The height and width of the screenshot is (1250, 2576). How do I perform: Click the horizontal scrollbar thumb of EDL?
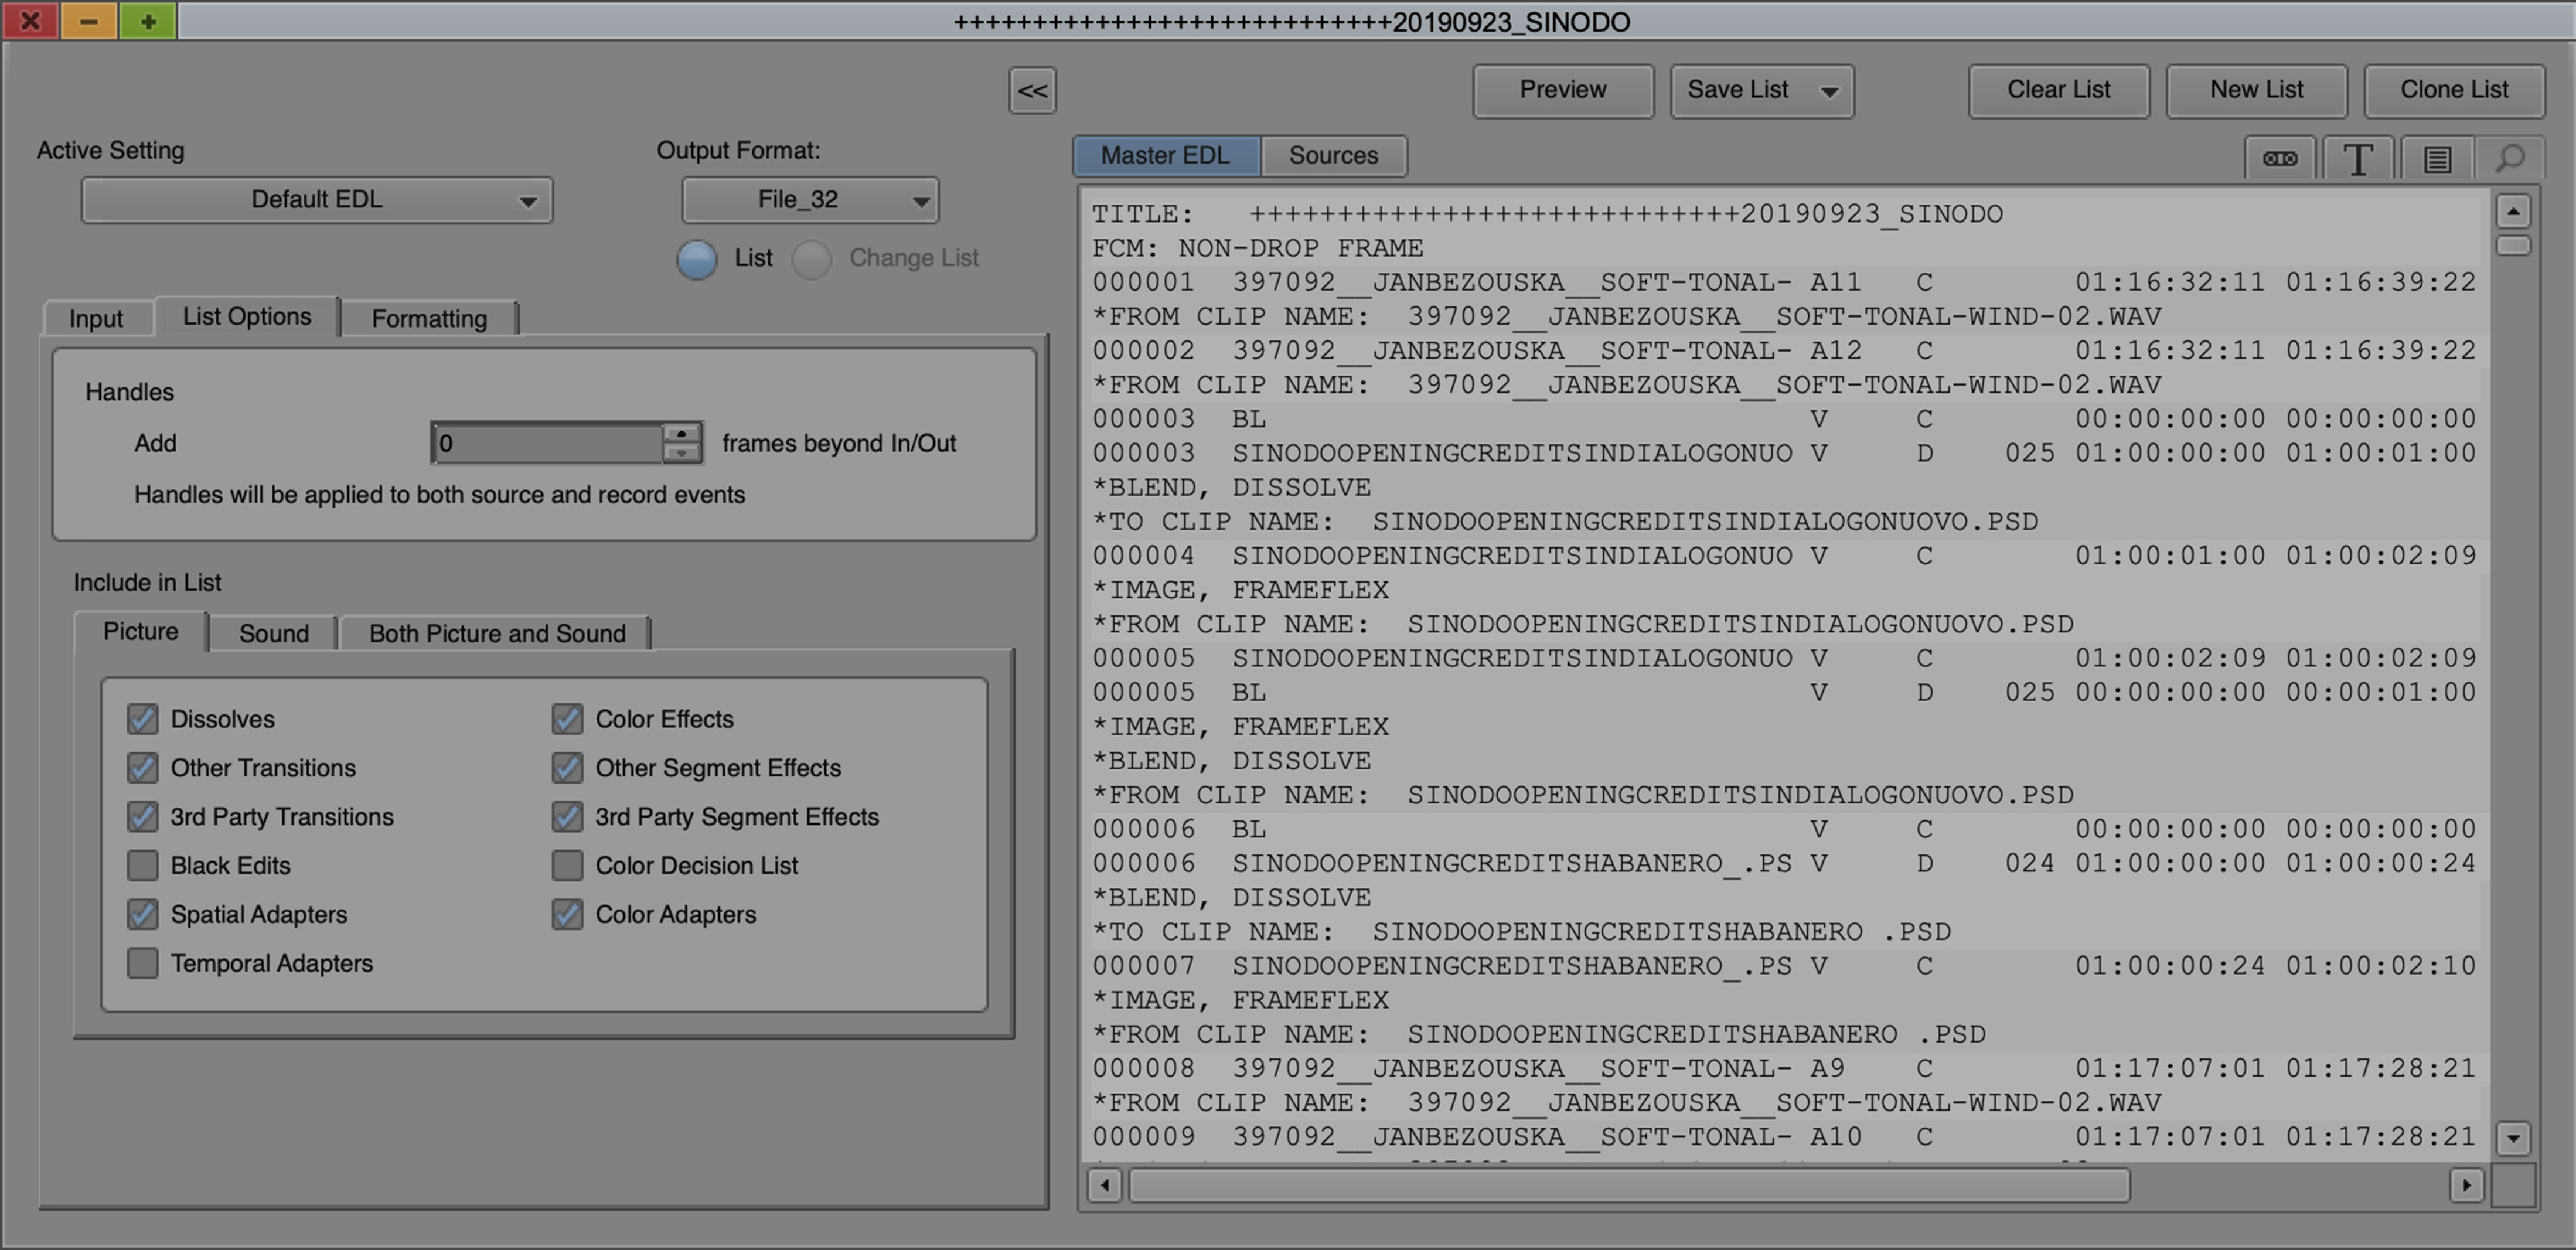click(1628, 1186)
